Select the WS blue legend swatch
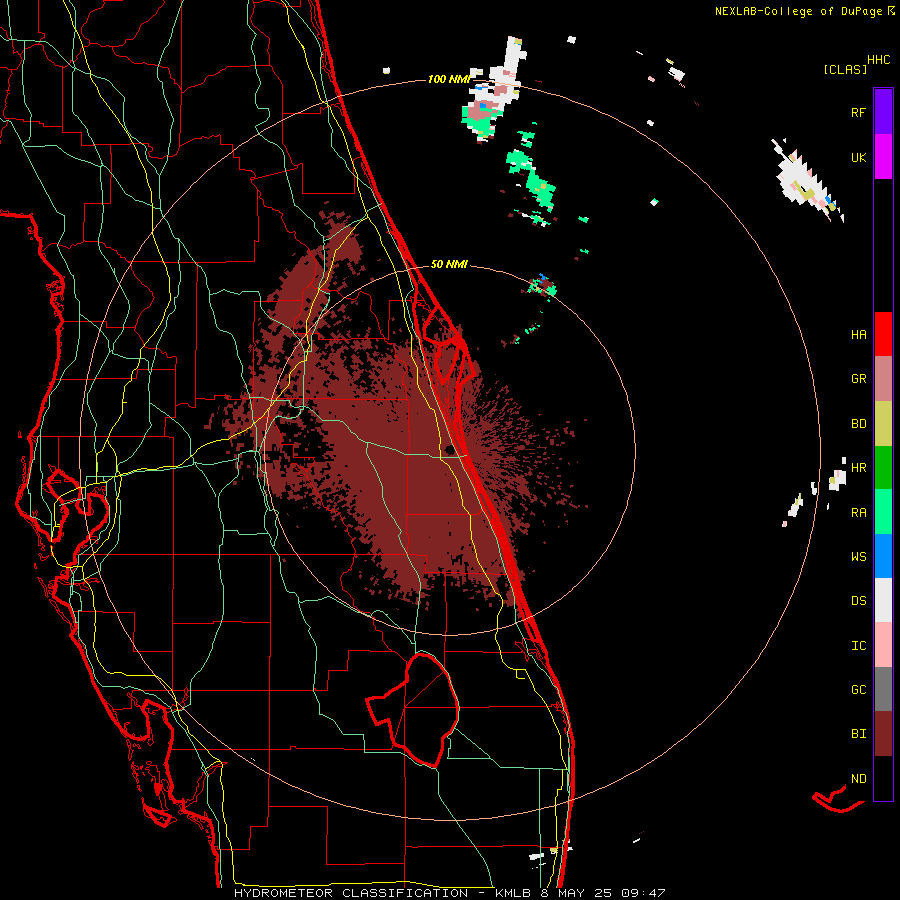 point(883,556)
